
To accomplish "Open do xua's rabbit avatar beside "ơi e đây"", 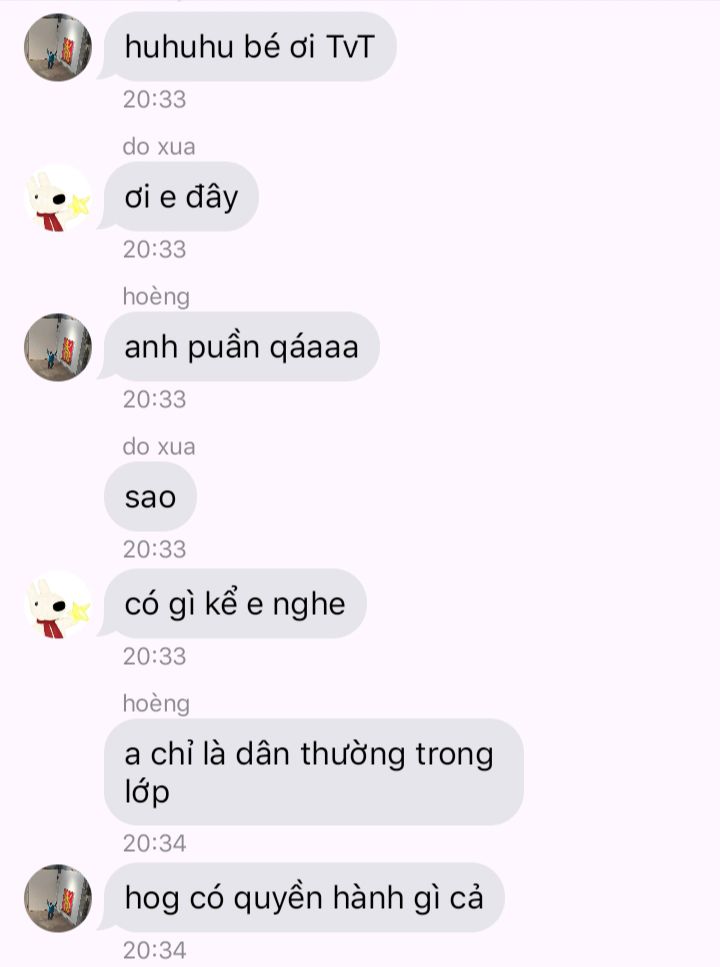I will [x=58, y=197].
